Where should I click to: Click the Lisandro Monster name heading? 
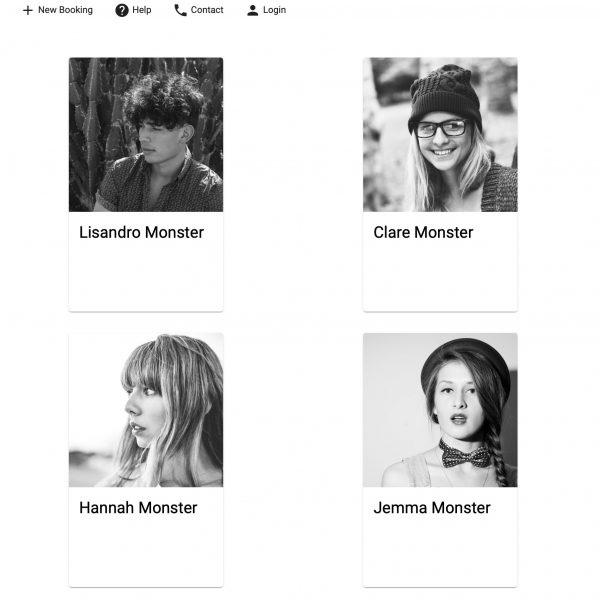click(x=141, y=232)
